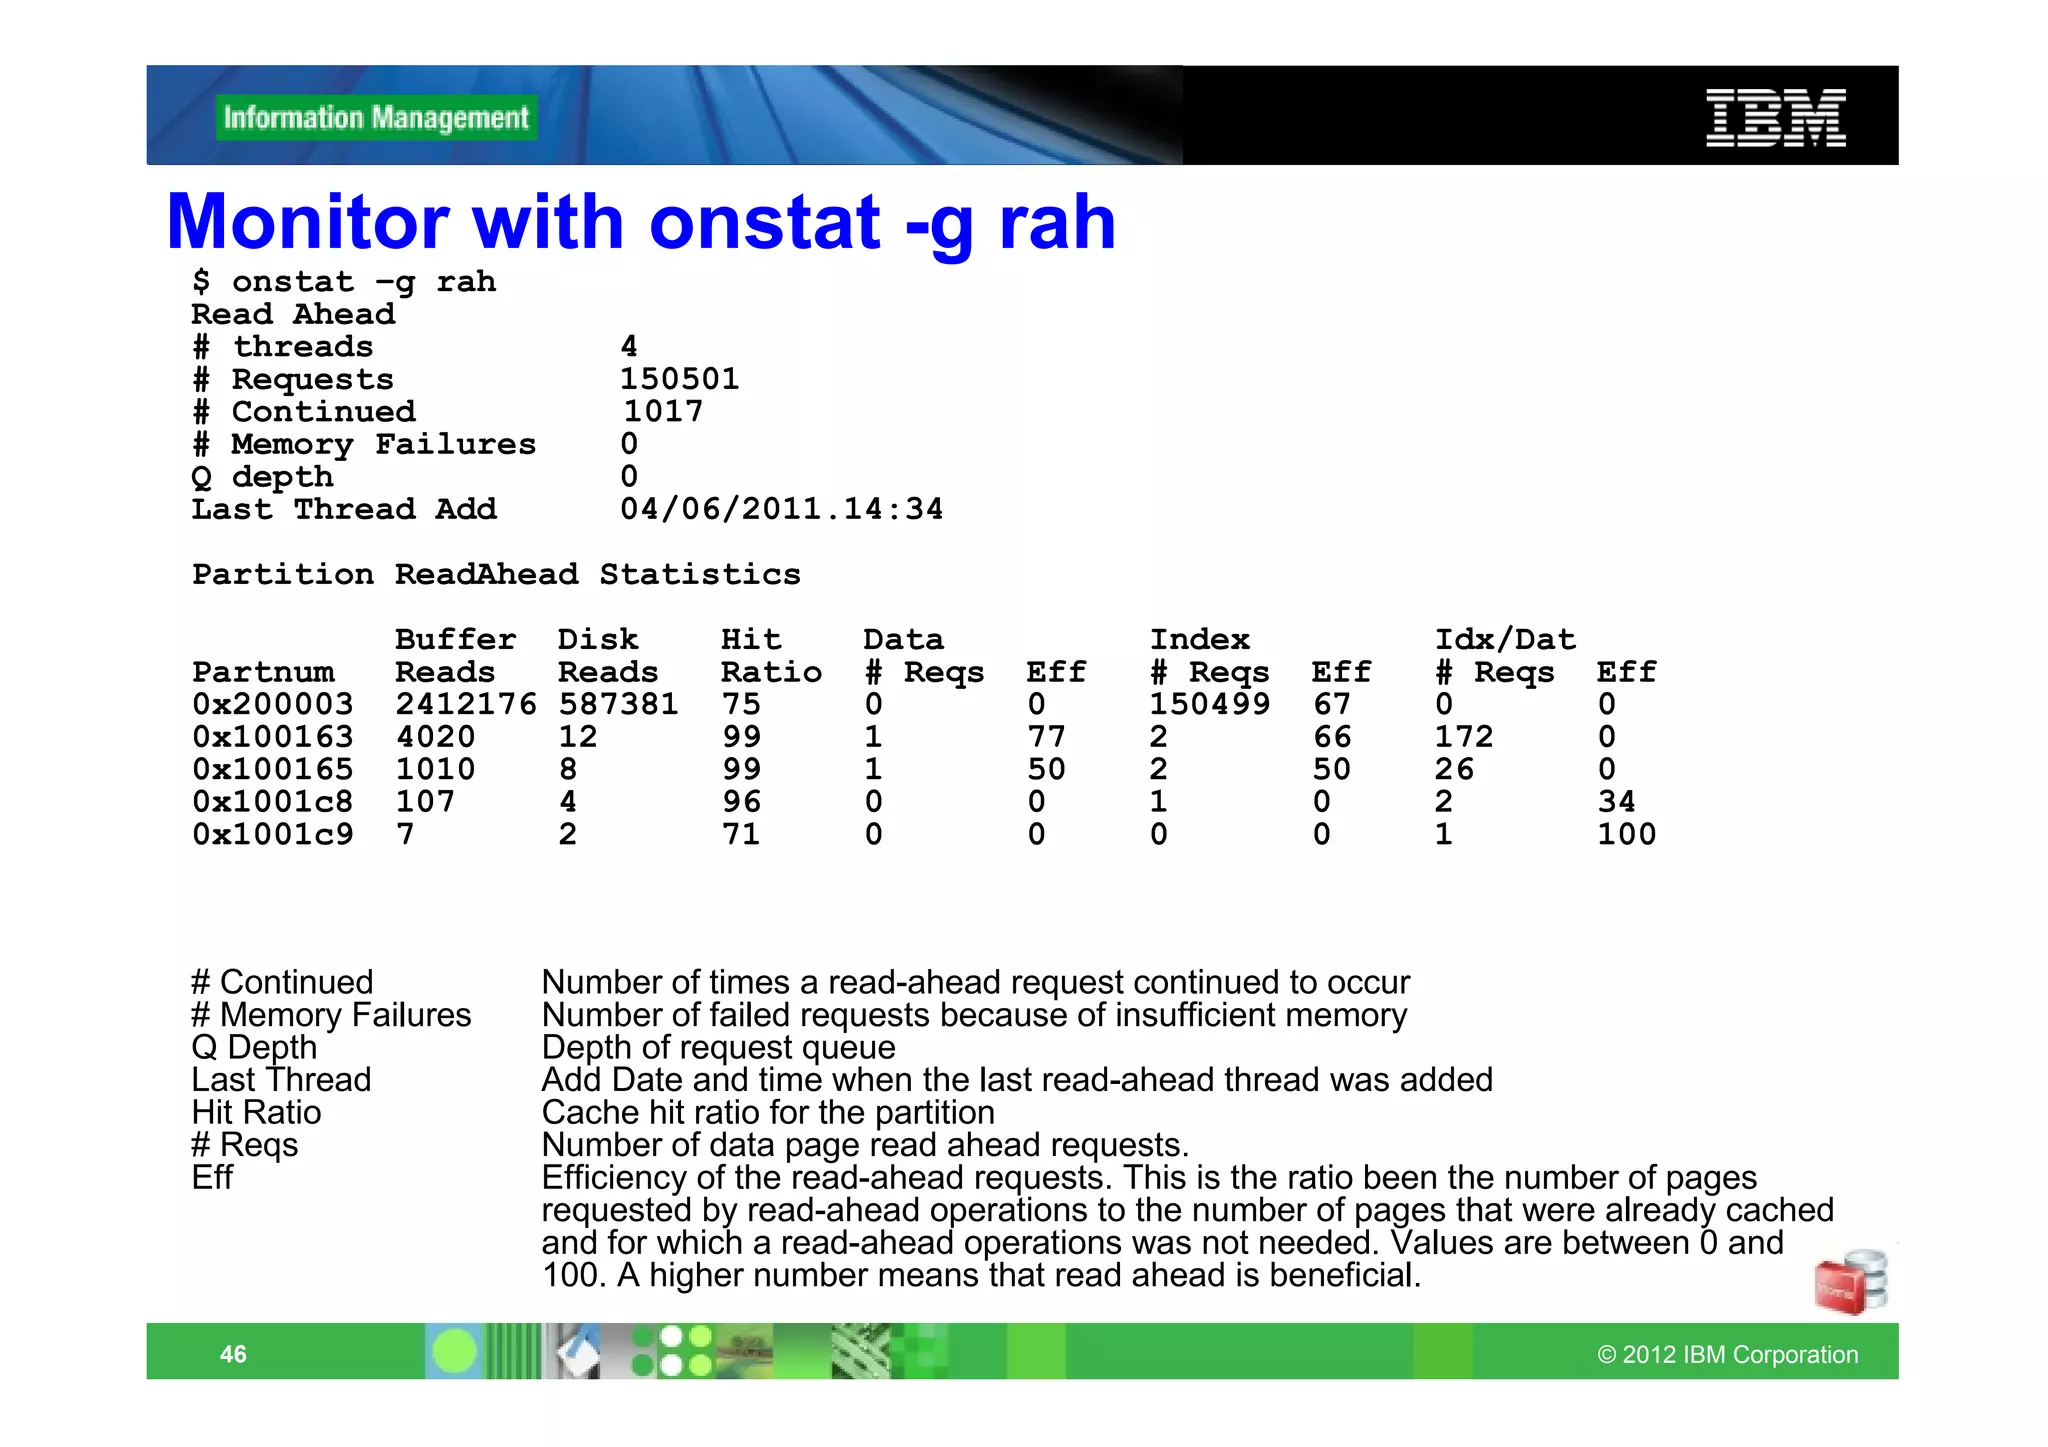The width and height of the screenshot is (2048, 1447).
Task: Click the '# Memory Failures' glossary term
Action: tap(331, 1015)
